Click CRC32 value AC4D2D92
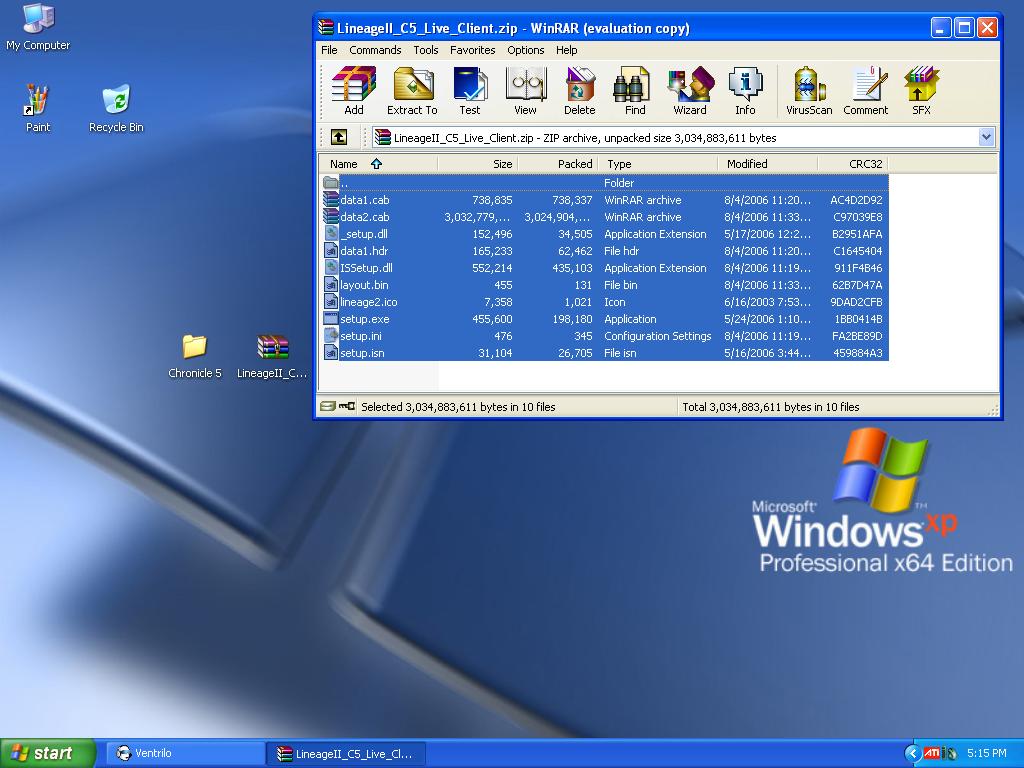The width and height of the screenshot is (1024, 768). tap(856, 200)
